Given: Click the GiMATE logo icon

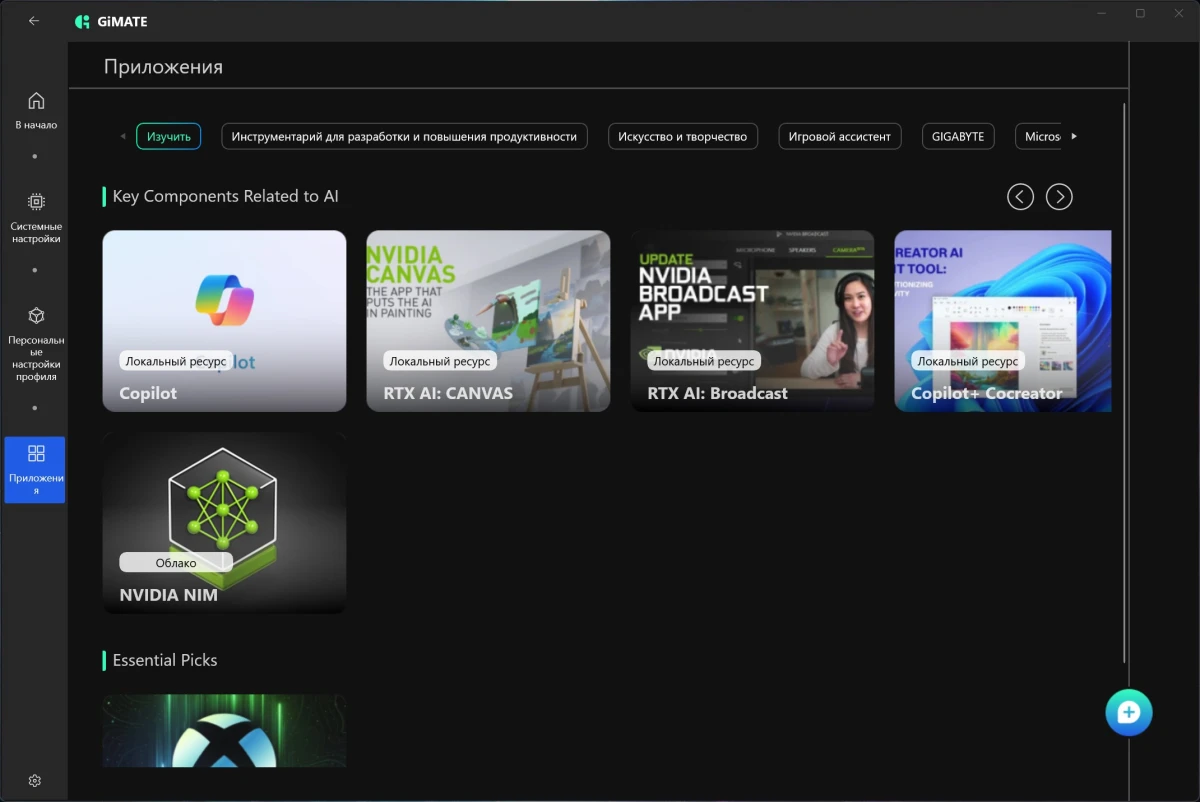Looking at the screenshot, I should click(x=83, y=21).
